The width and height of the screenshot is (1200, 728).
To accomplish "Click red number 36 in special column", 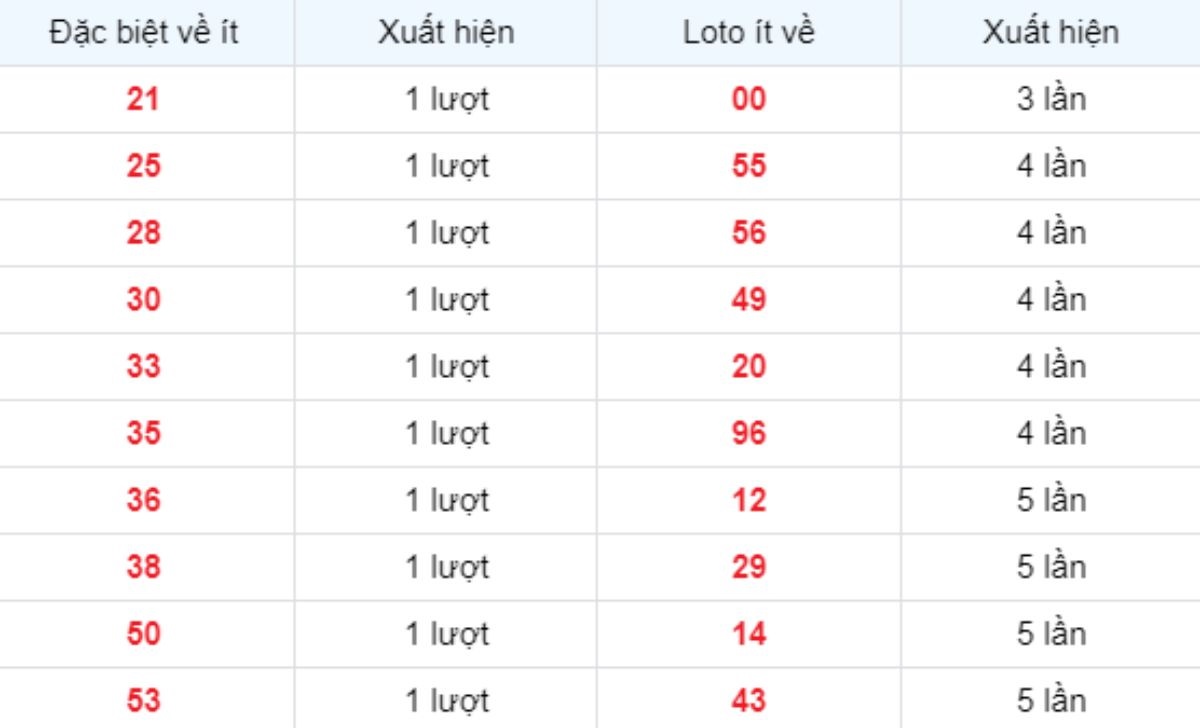I will pyautogui.click(x=143, y=500).
